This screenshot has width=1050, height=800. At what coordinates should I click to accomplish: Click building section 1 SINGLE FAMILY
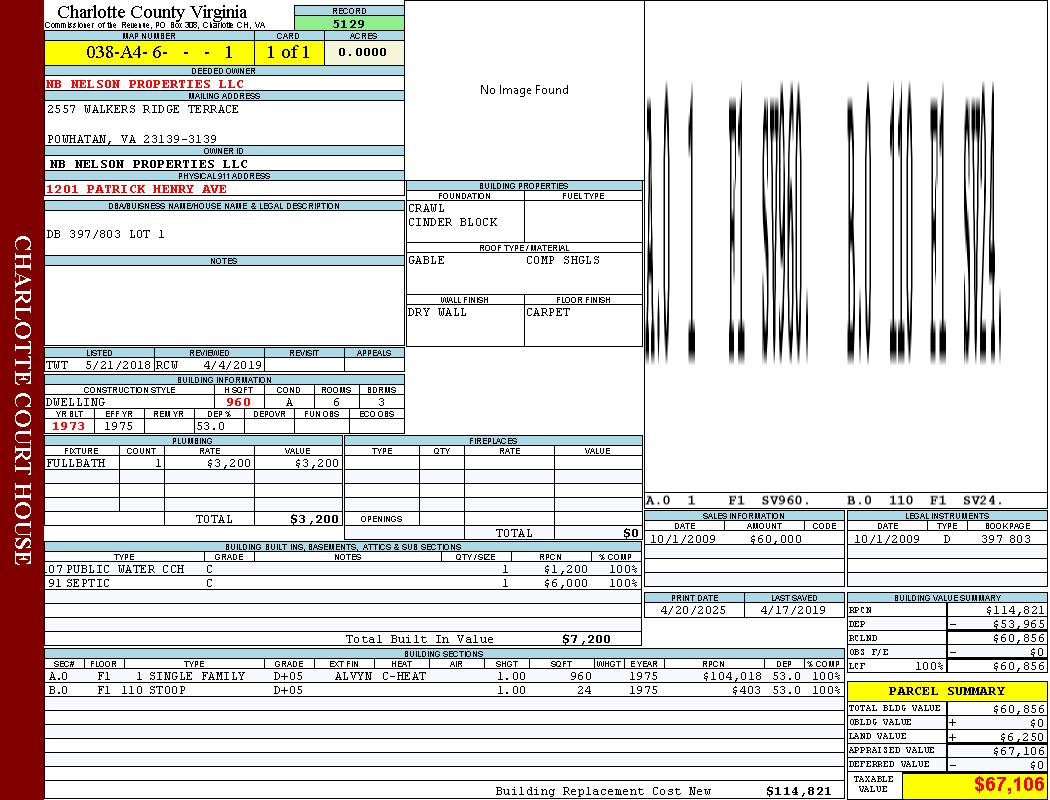[190, 676]
